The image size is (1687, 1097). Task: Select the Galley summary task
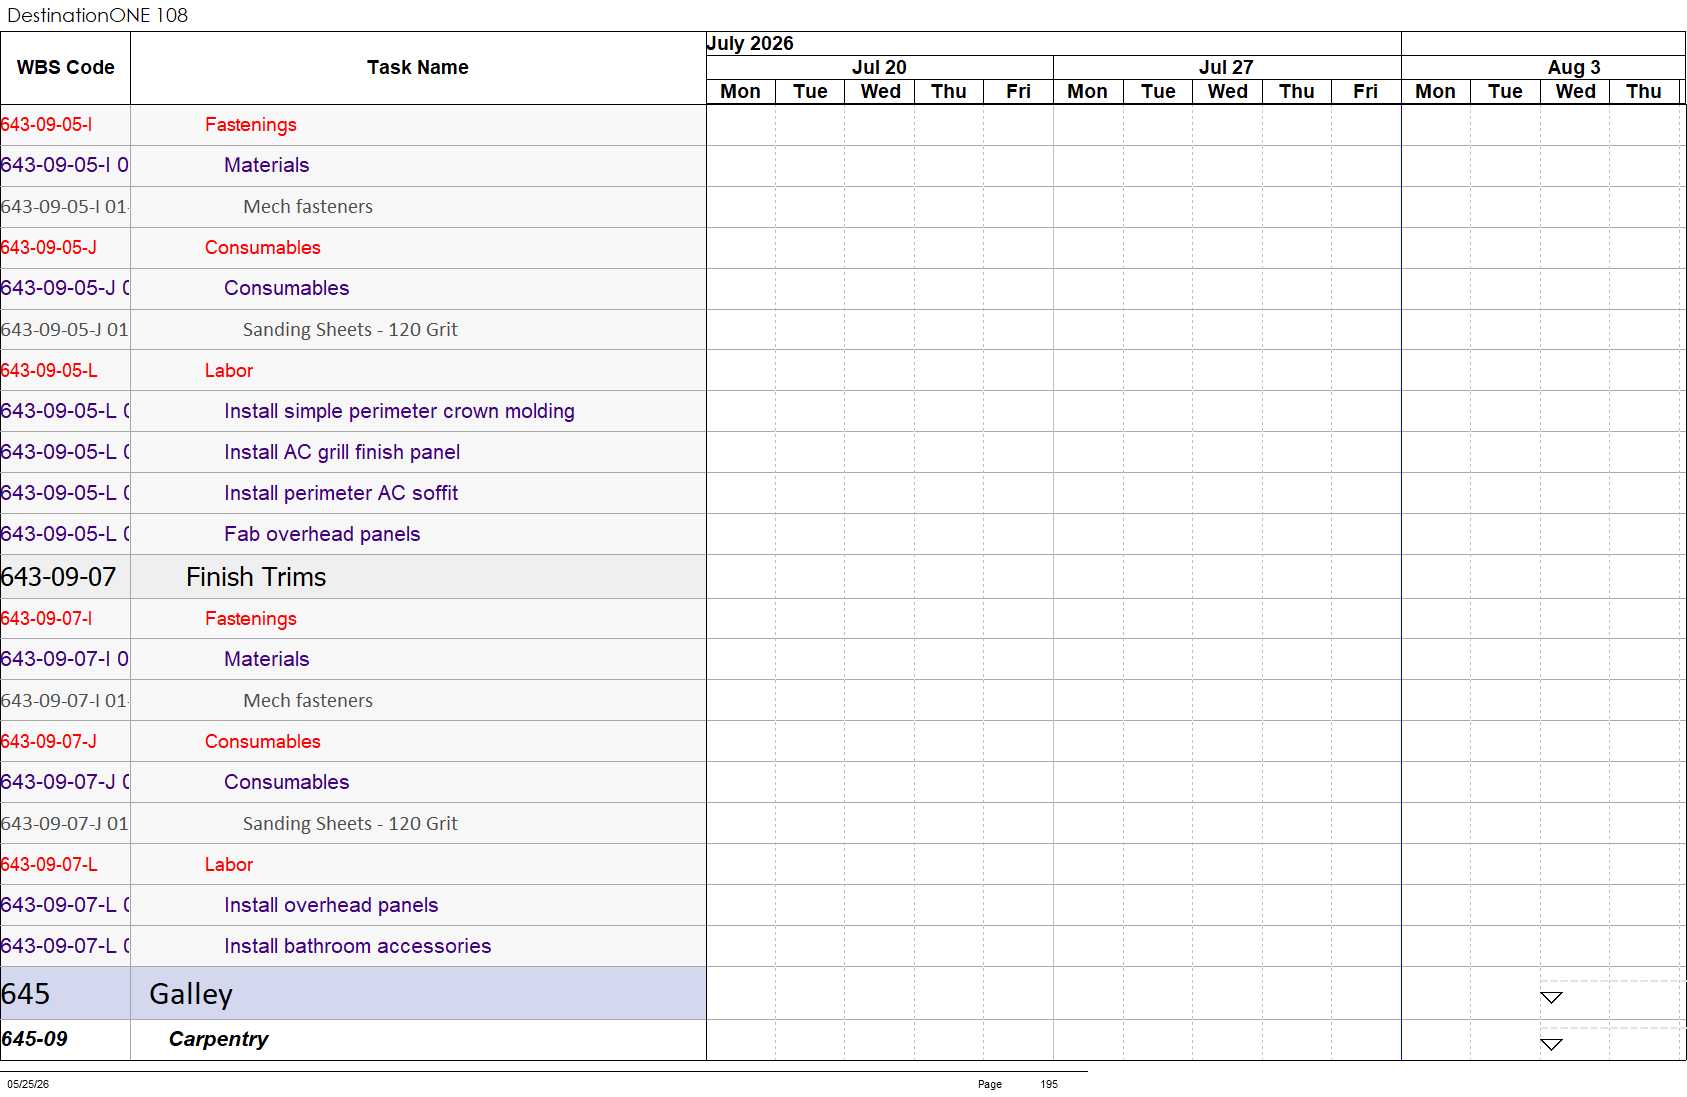[191, 994]
